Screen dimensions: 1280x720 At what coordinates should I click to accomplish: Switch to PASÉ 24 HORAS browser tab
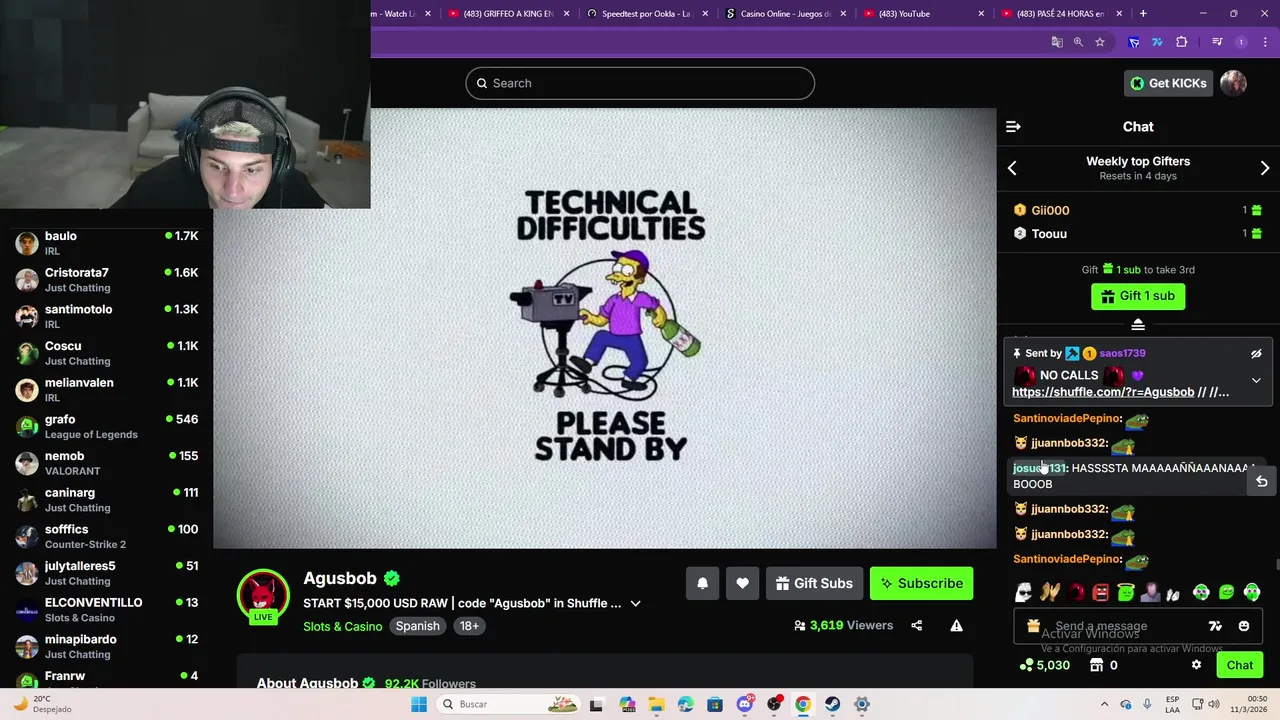coord(1060,14)
